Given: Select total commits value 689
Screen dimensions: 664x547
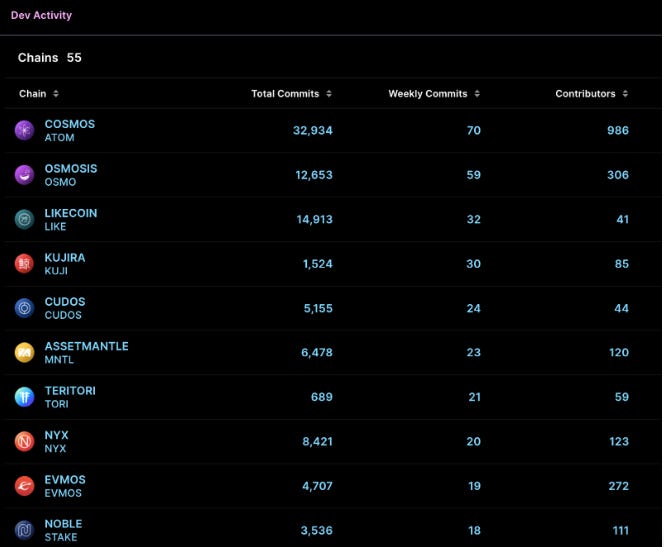Looking at the screenshot, I should pyautogui.click(x=321, y=397).
